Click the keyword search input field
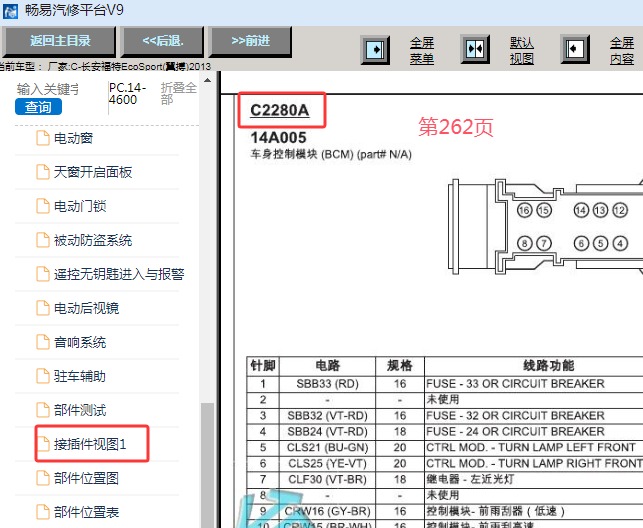This screenshot has height=528, width=643. coord(48,89)
